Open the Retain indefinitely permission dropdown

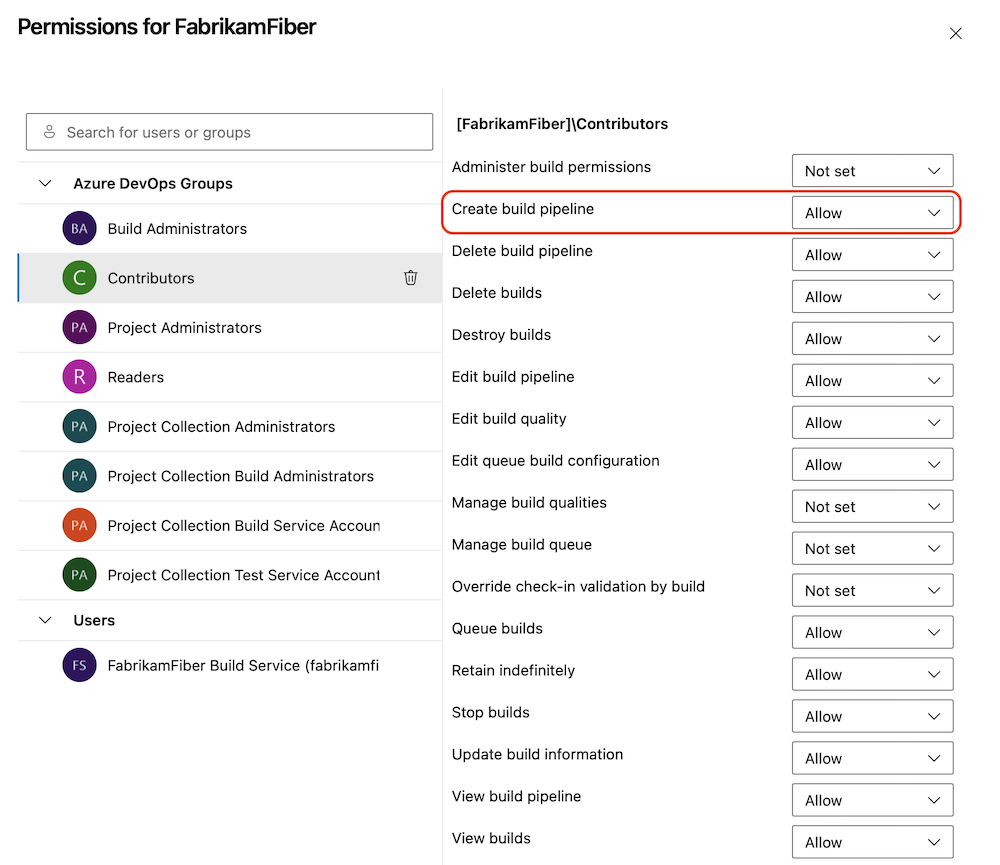coord(872,674)
